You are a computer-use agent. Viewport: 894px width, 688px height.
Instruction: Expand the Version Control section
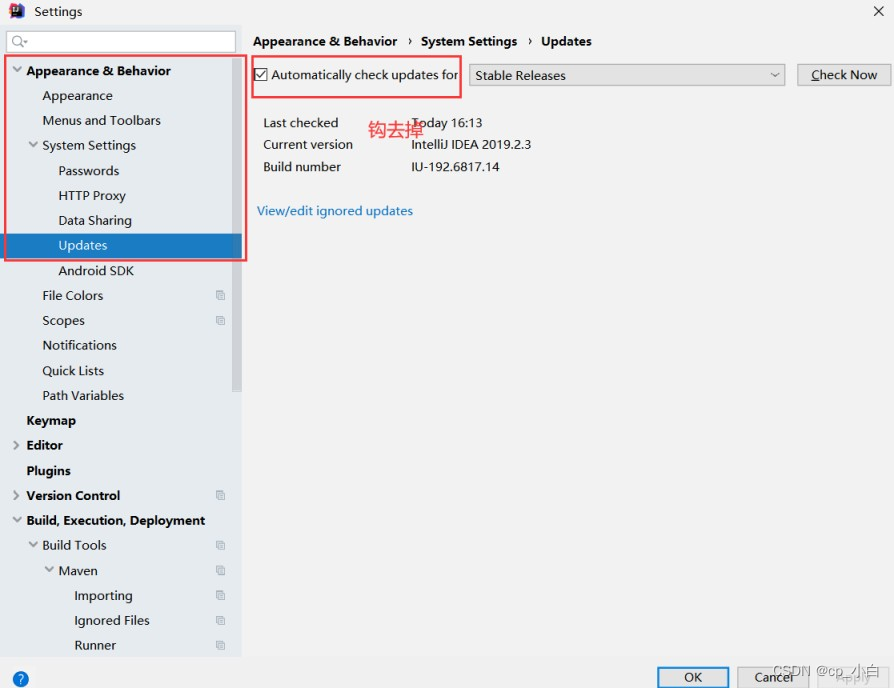pos(16,495)
